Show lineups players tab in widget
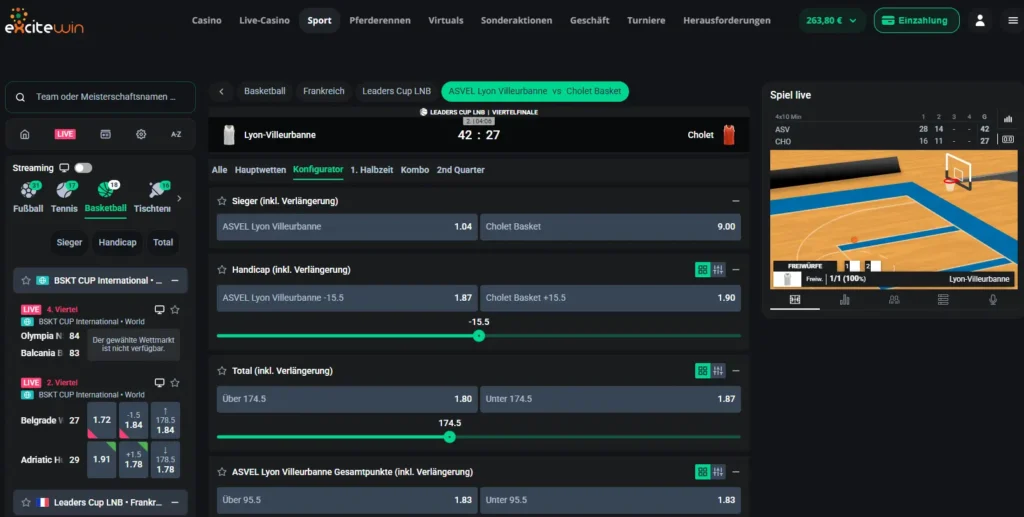The image size is (1024, 517). point(894,300)
